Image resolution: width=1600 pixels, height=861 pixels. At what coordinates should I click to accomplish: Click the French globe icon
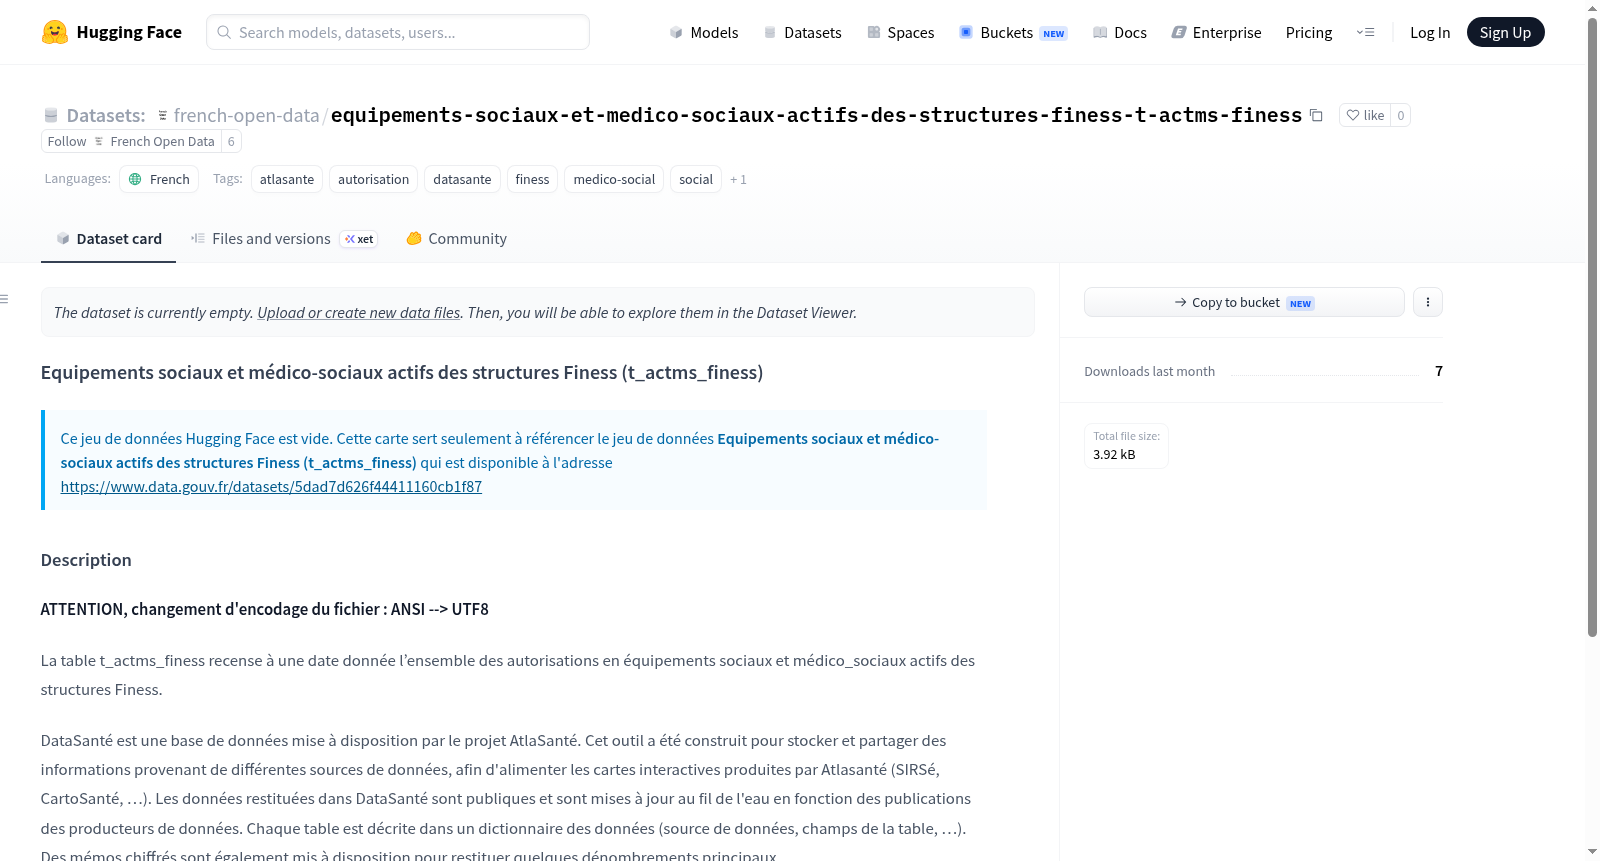tap(135, 179)
